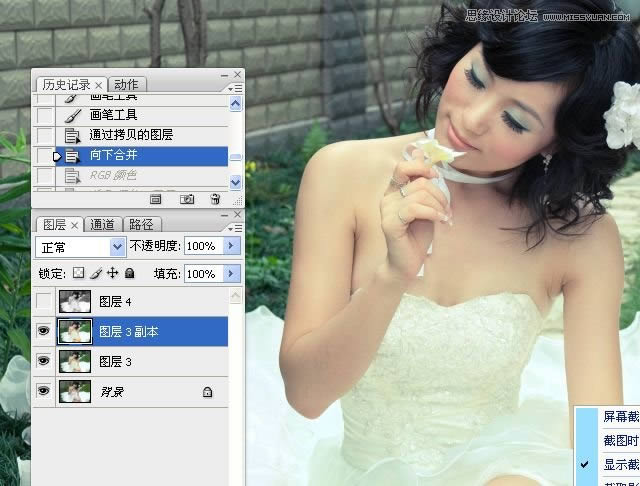The image size is (640, 486).
Task: Switch to the 通道 tab
Action: 103,224
